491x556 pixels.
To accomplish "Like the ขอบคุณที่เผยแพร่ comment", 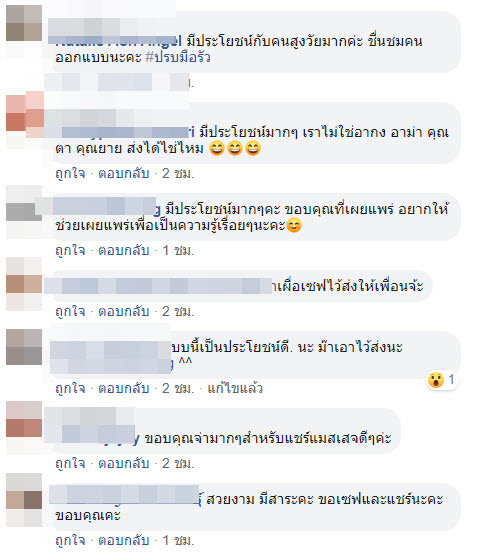I will (x=70, y=251).
